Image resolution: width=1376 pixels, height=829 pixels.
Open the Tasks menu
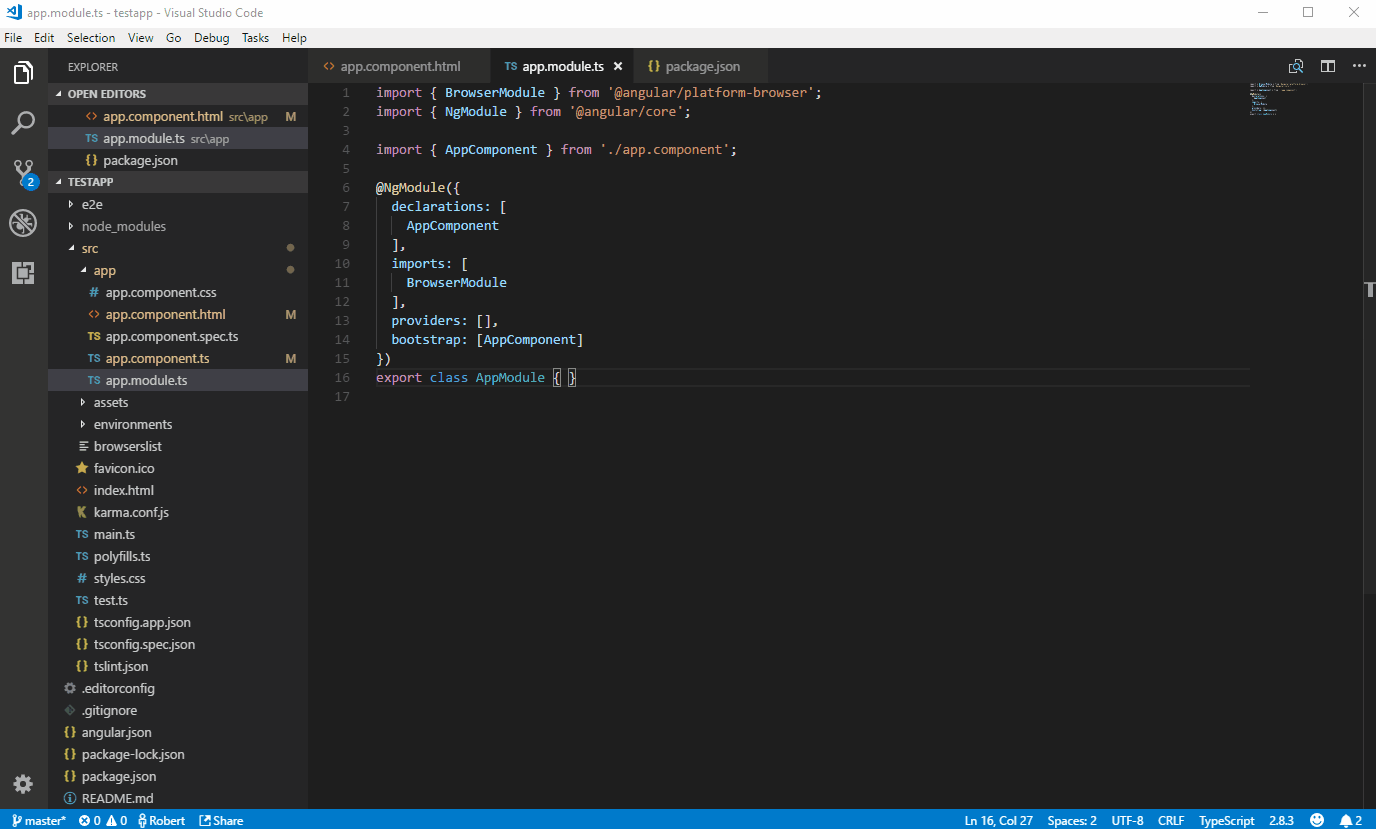256,38
